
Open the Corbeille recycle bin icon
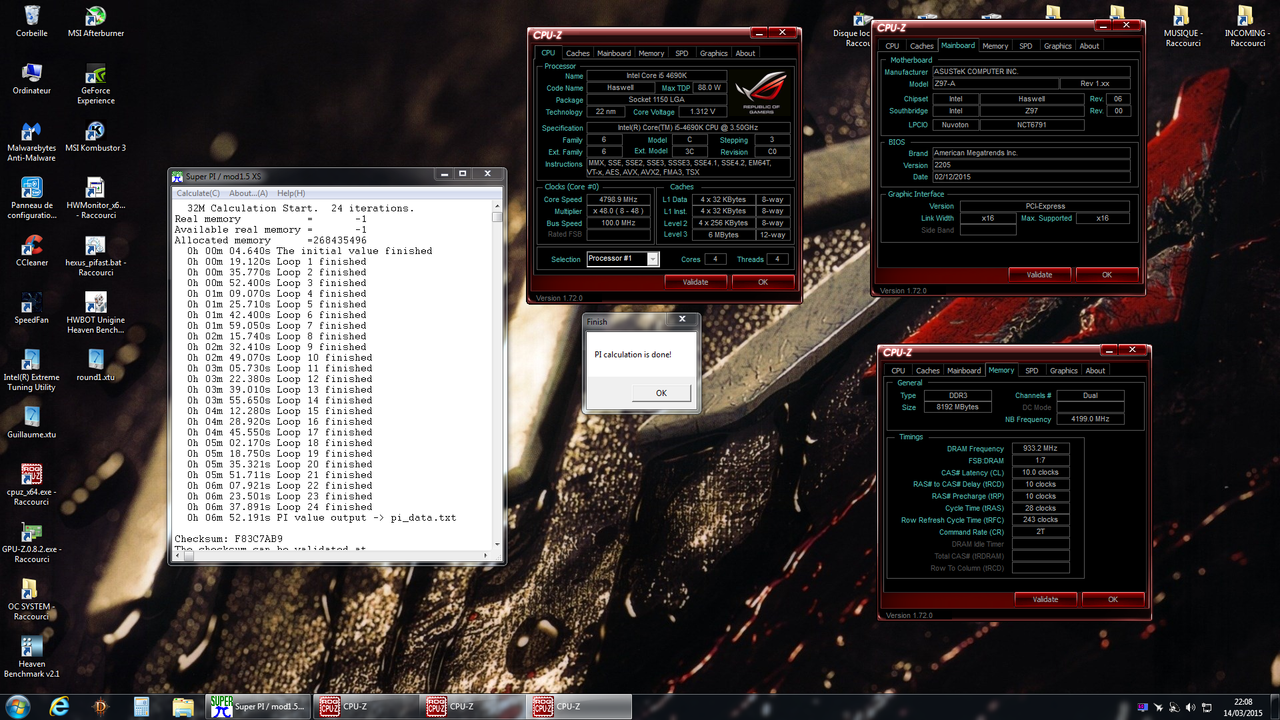click(x=31, y=21)
